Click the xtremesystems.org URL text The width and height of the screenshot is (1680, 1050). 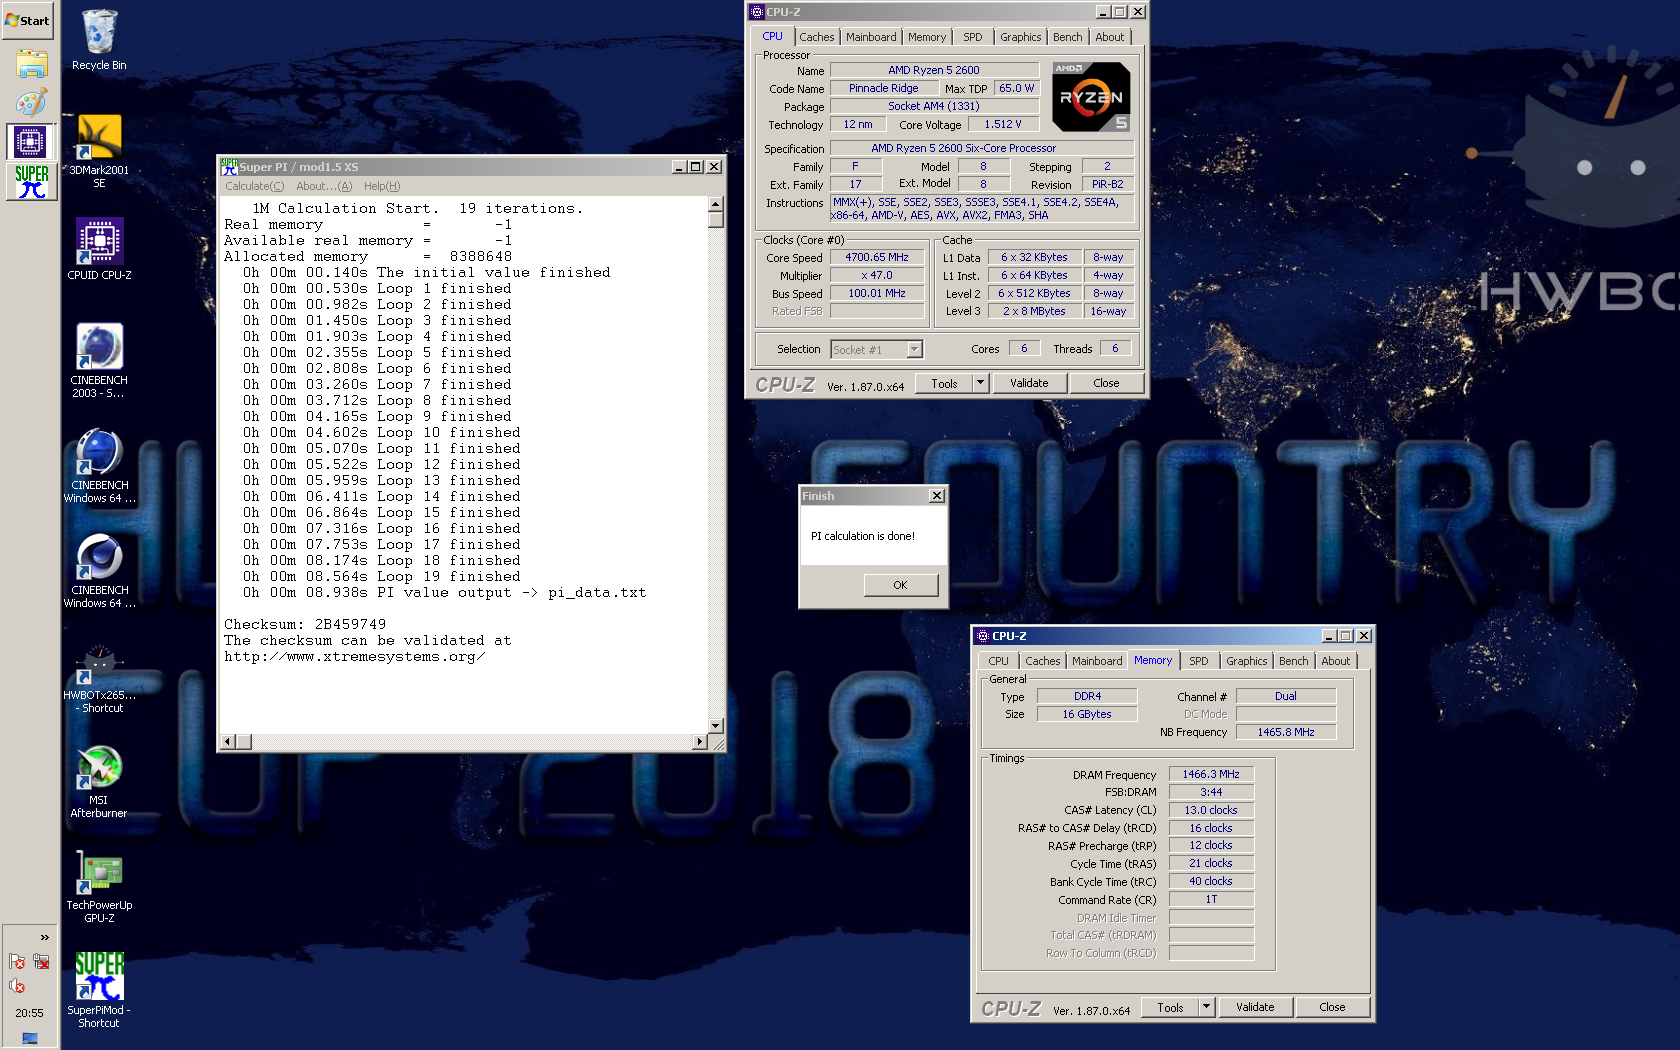pos(355,656)
